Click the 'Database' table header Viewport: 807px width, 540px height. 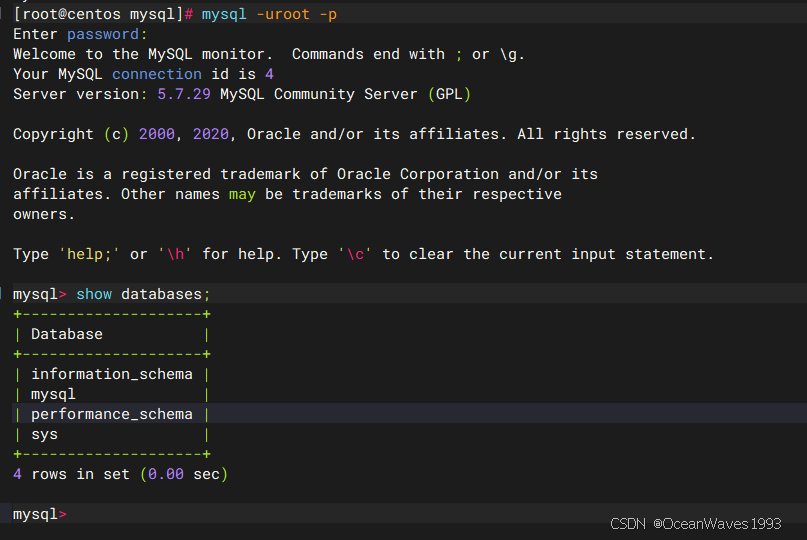tap(67, 334)
